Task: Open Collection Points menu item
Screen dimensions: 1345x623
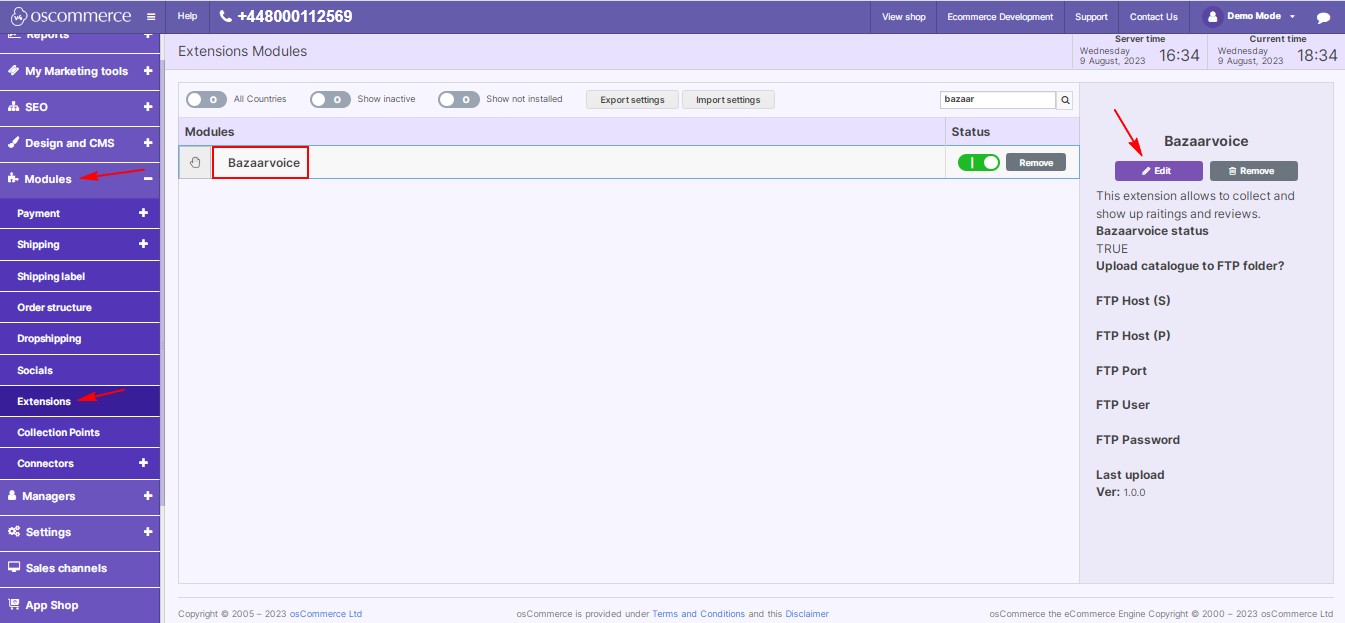Action: [80, 432]
